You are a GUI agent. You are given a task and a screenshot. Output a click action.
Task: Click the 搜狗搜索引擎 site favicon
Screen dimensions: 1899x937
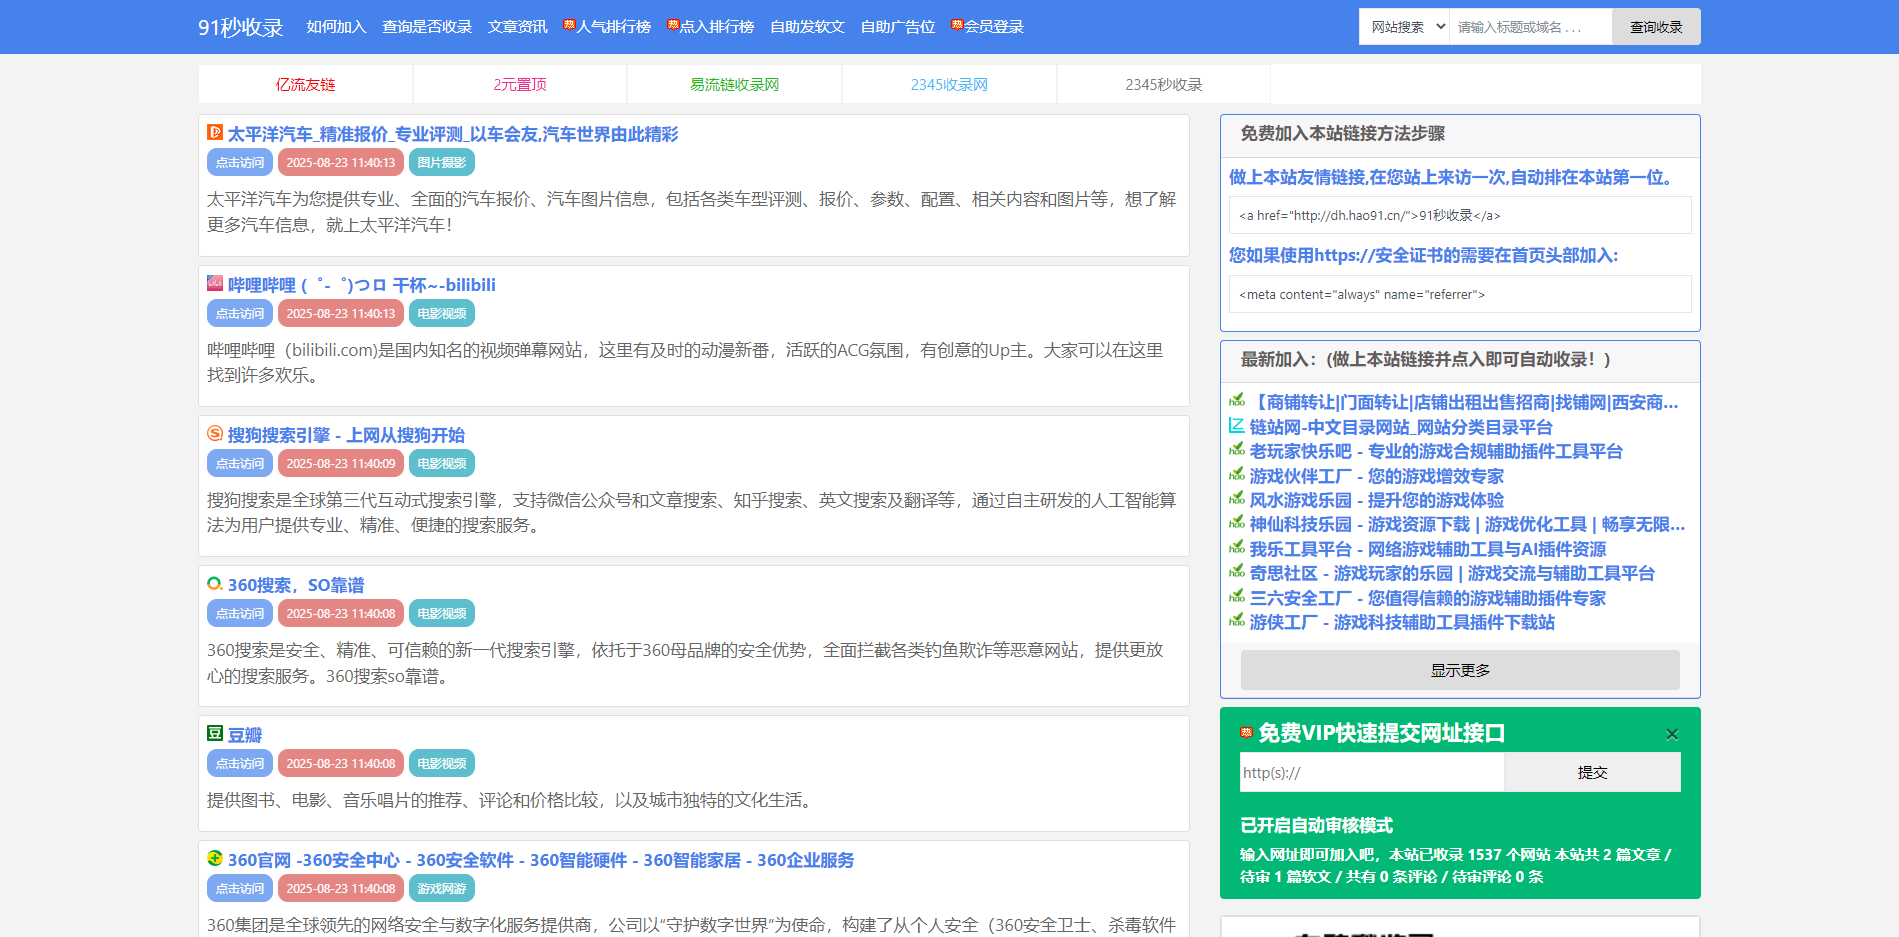pos(215,433)
